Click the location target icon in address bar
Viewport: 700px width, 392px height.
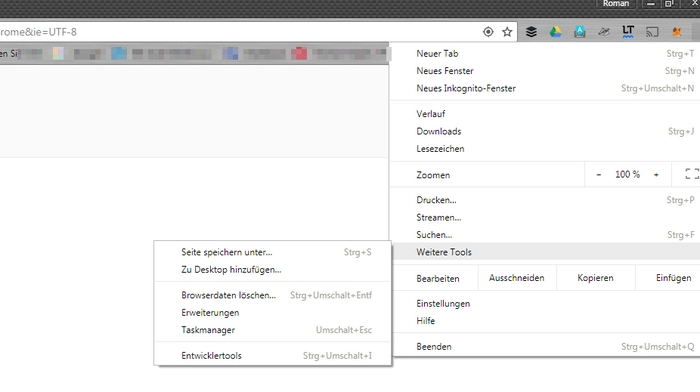pos(488,32)
